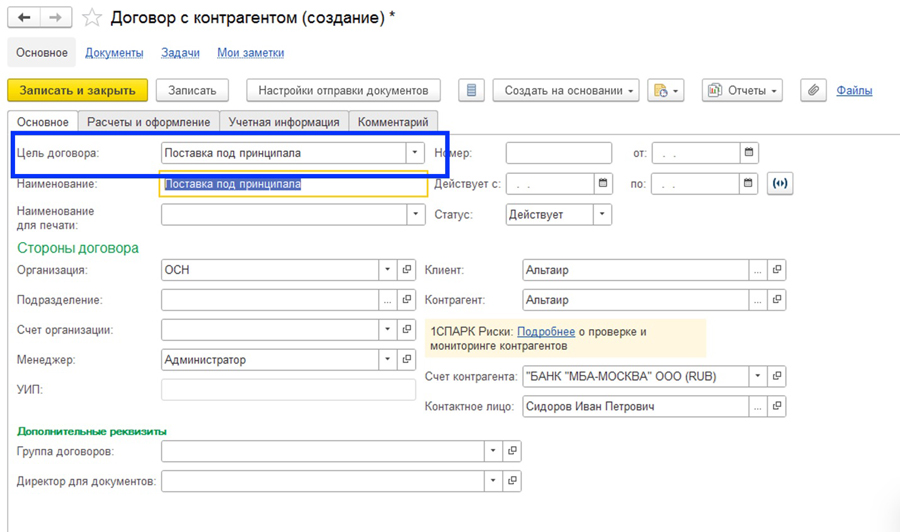Switch to 'Расчеты и оформление' tab
The height and width of the screenshot is (532, 900).
pos(148,122)
